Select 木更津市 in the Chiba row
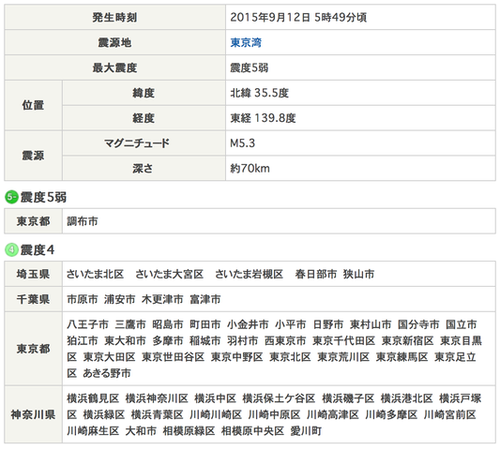Screen dimensions: 500x450 162,299
